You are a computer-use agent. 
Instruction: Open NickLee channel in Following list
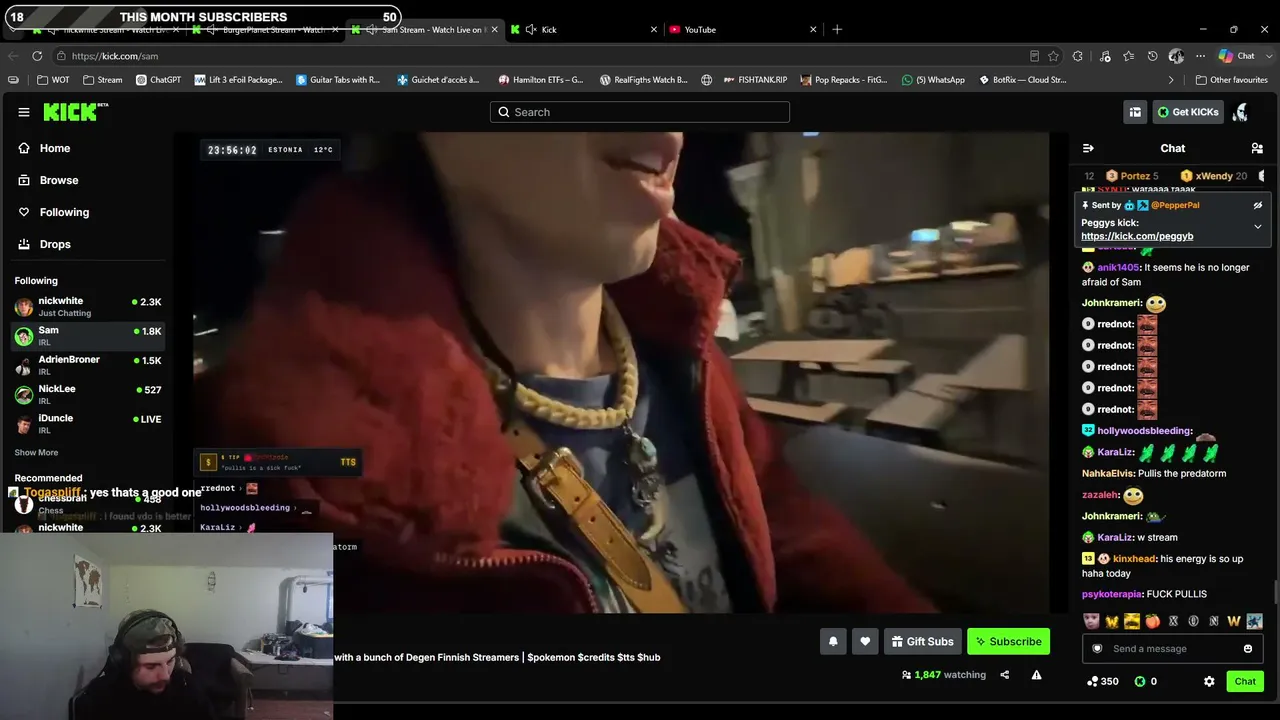[88, 394]
